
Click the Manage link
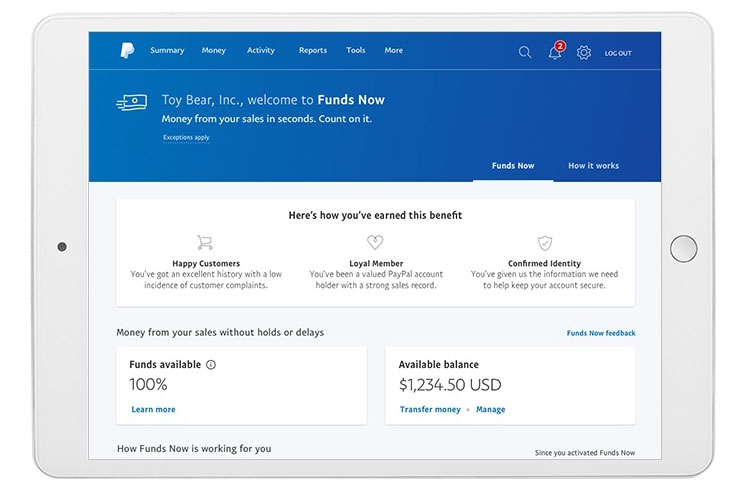491,409
